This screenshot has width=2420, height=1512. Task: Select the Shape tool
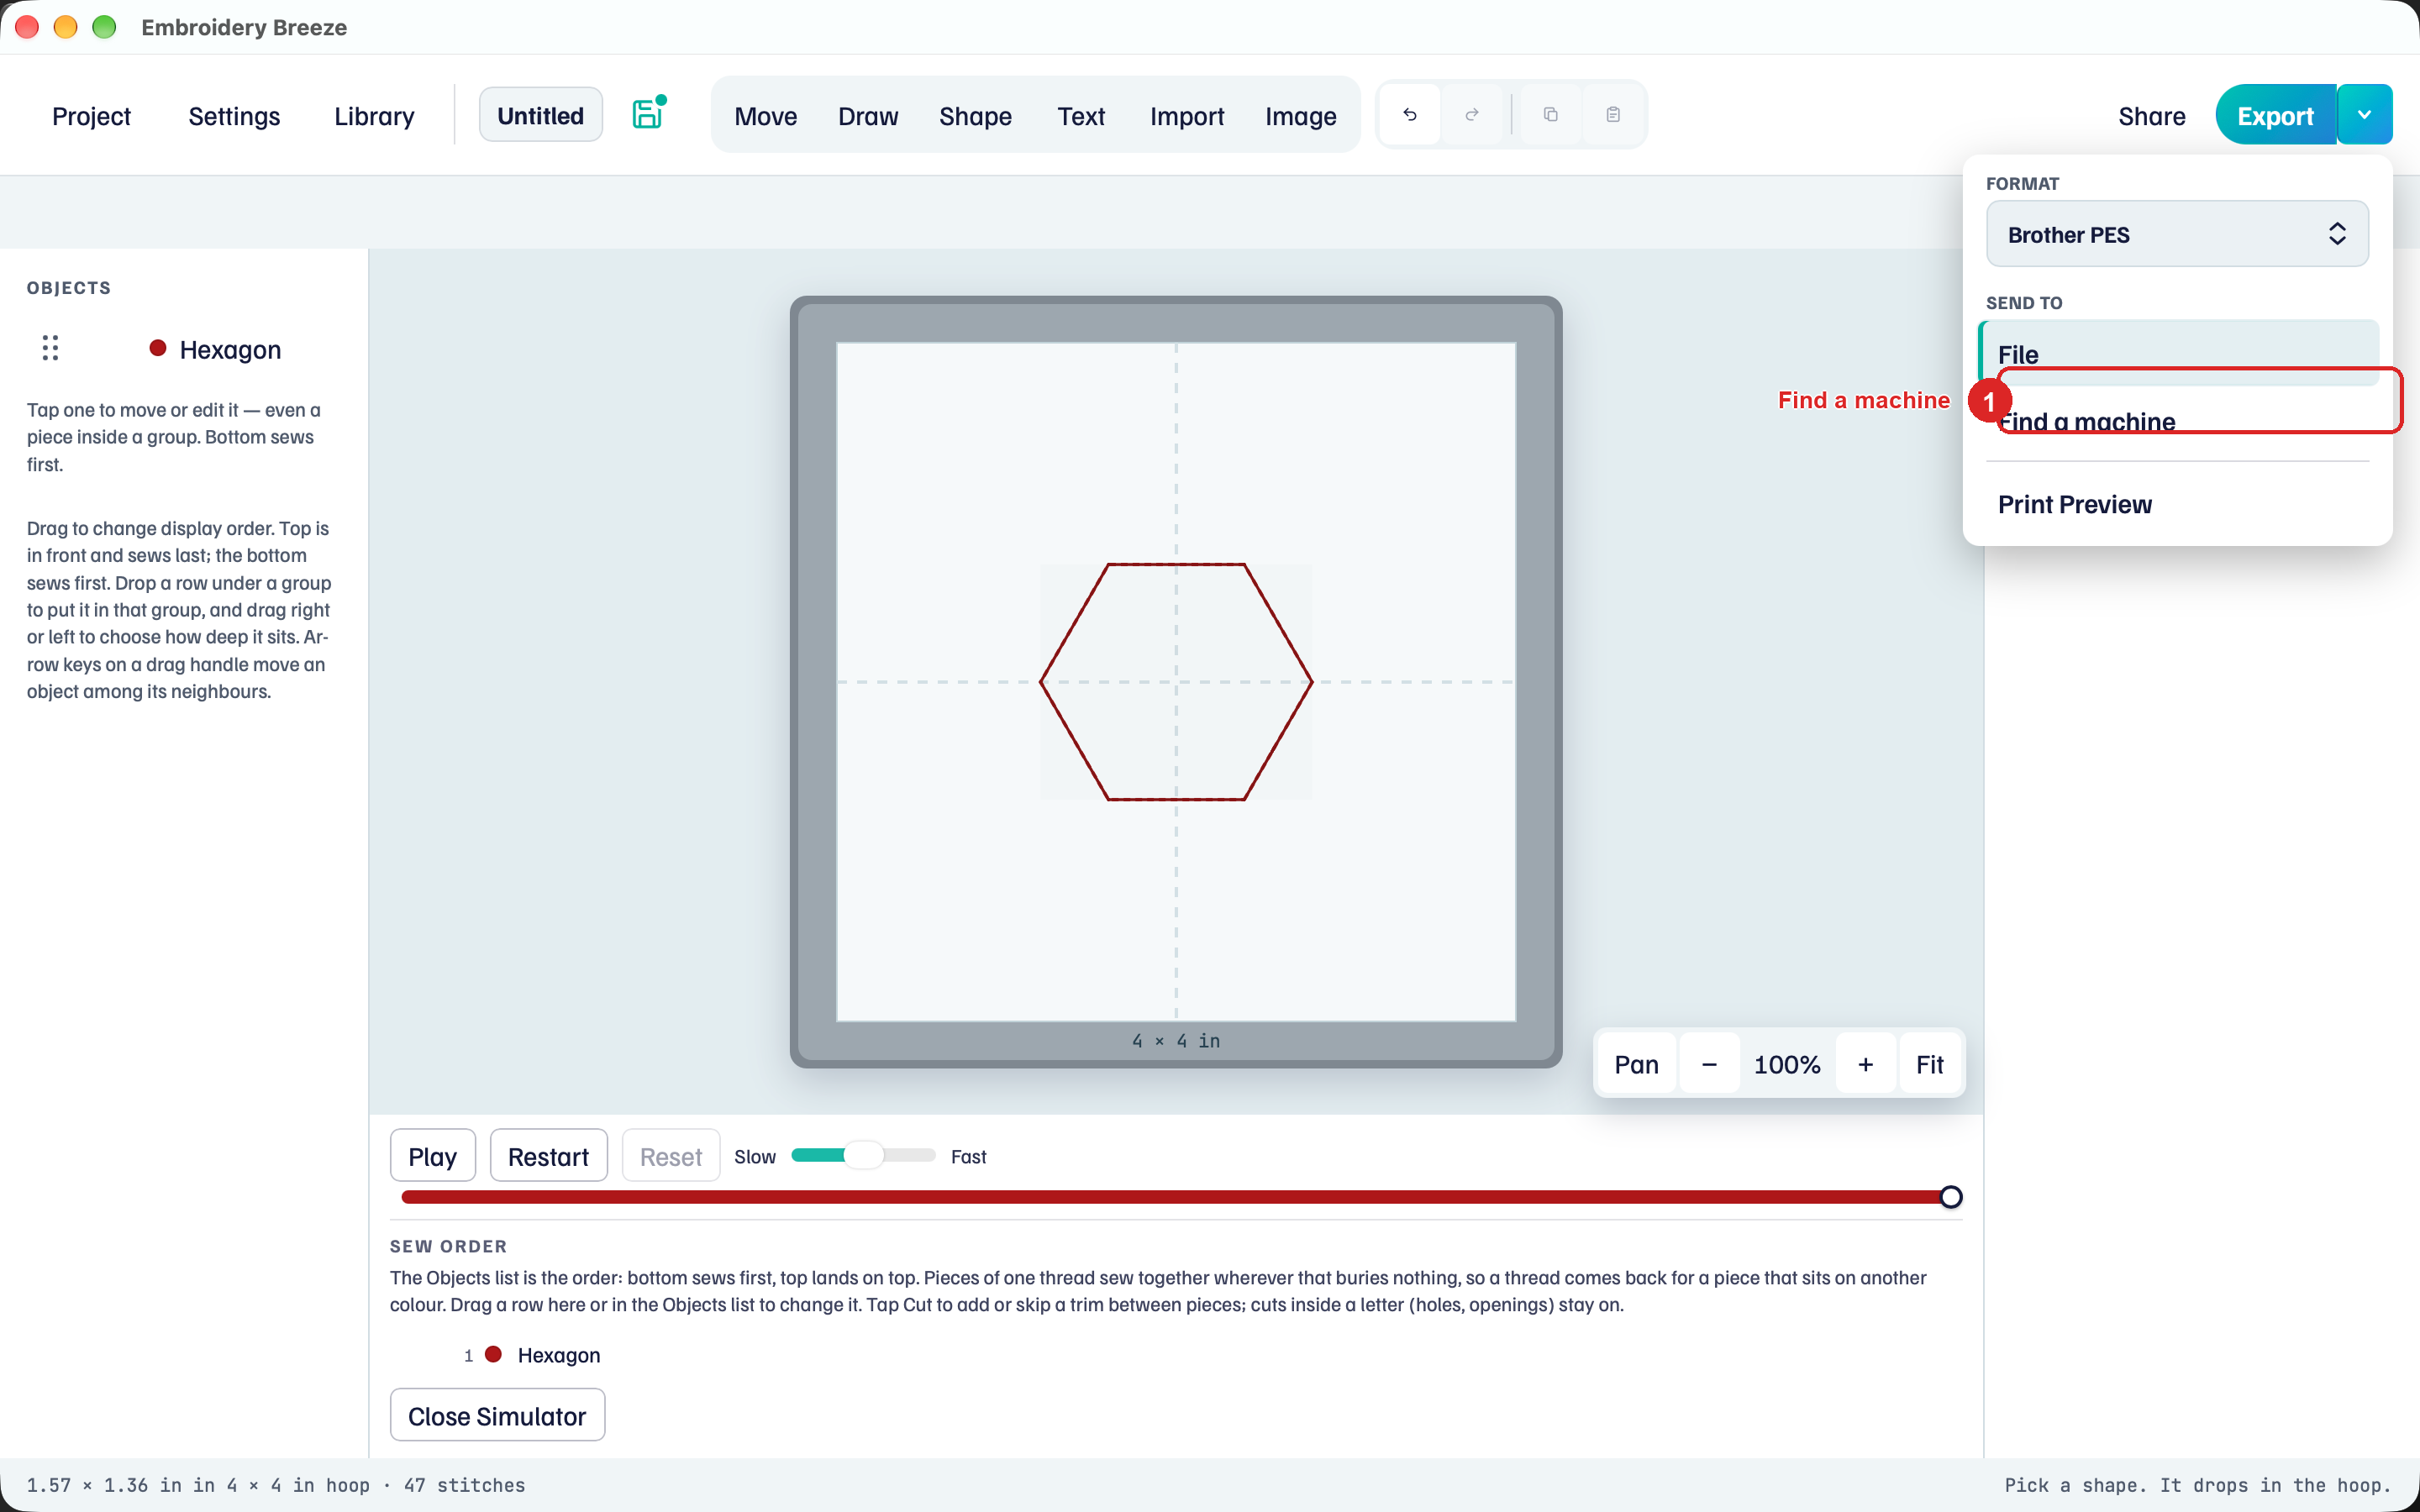coord(975,116)
